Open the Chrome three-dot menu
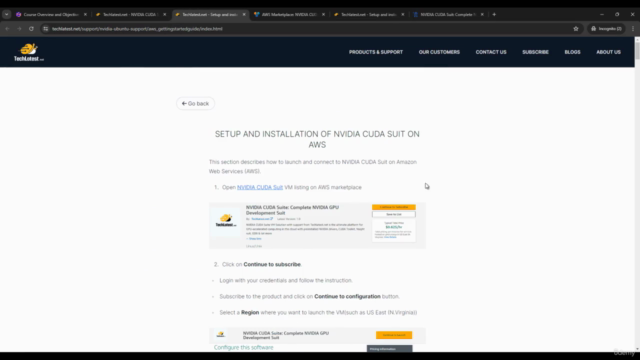 click(x=633, y=29)
